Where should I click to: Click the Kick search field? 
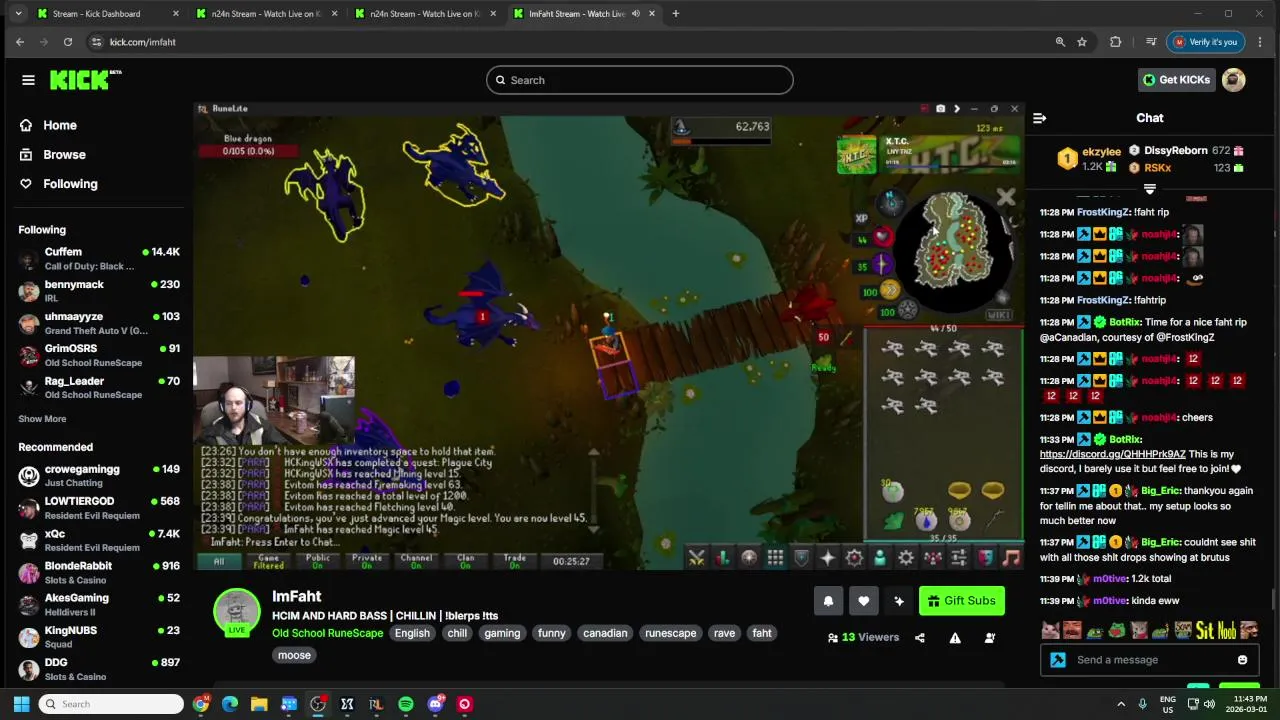point(640,80)
